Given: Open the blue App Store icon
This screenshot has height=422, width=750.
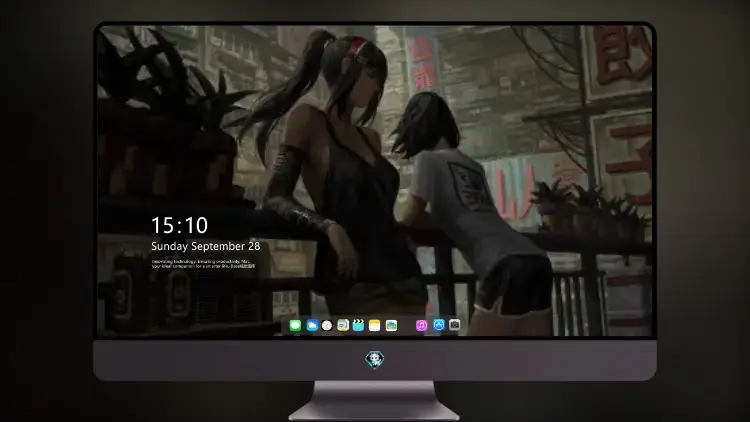Looking at the screenshot, I should [x=439, y=325].
